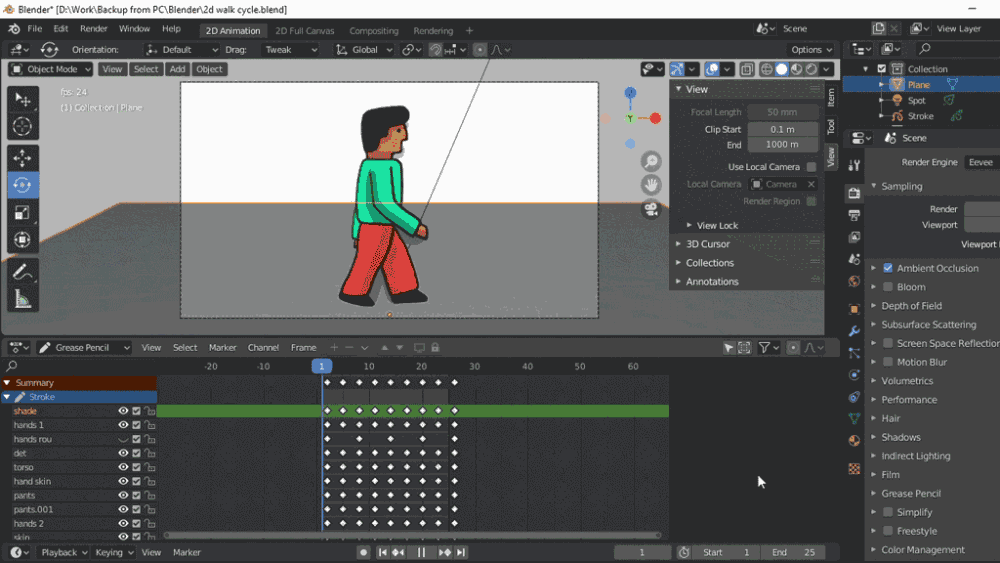This screenshot has width=1000, height=563.
Task: Switch to Compositing workspace tab
Action: [x=374, y=31]
